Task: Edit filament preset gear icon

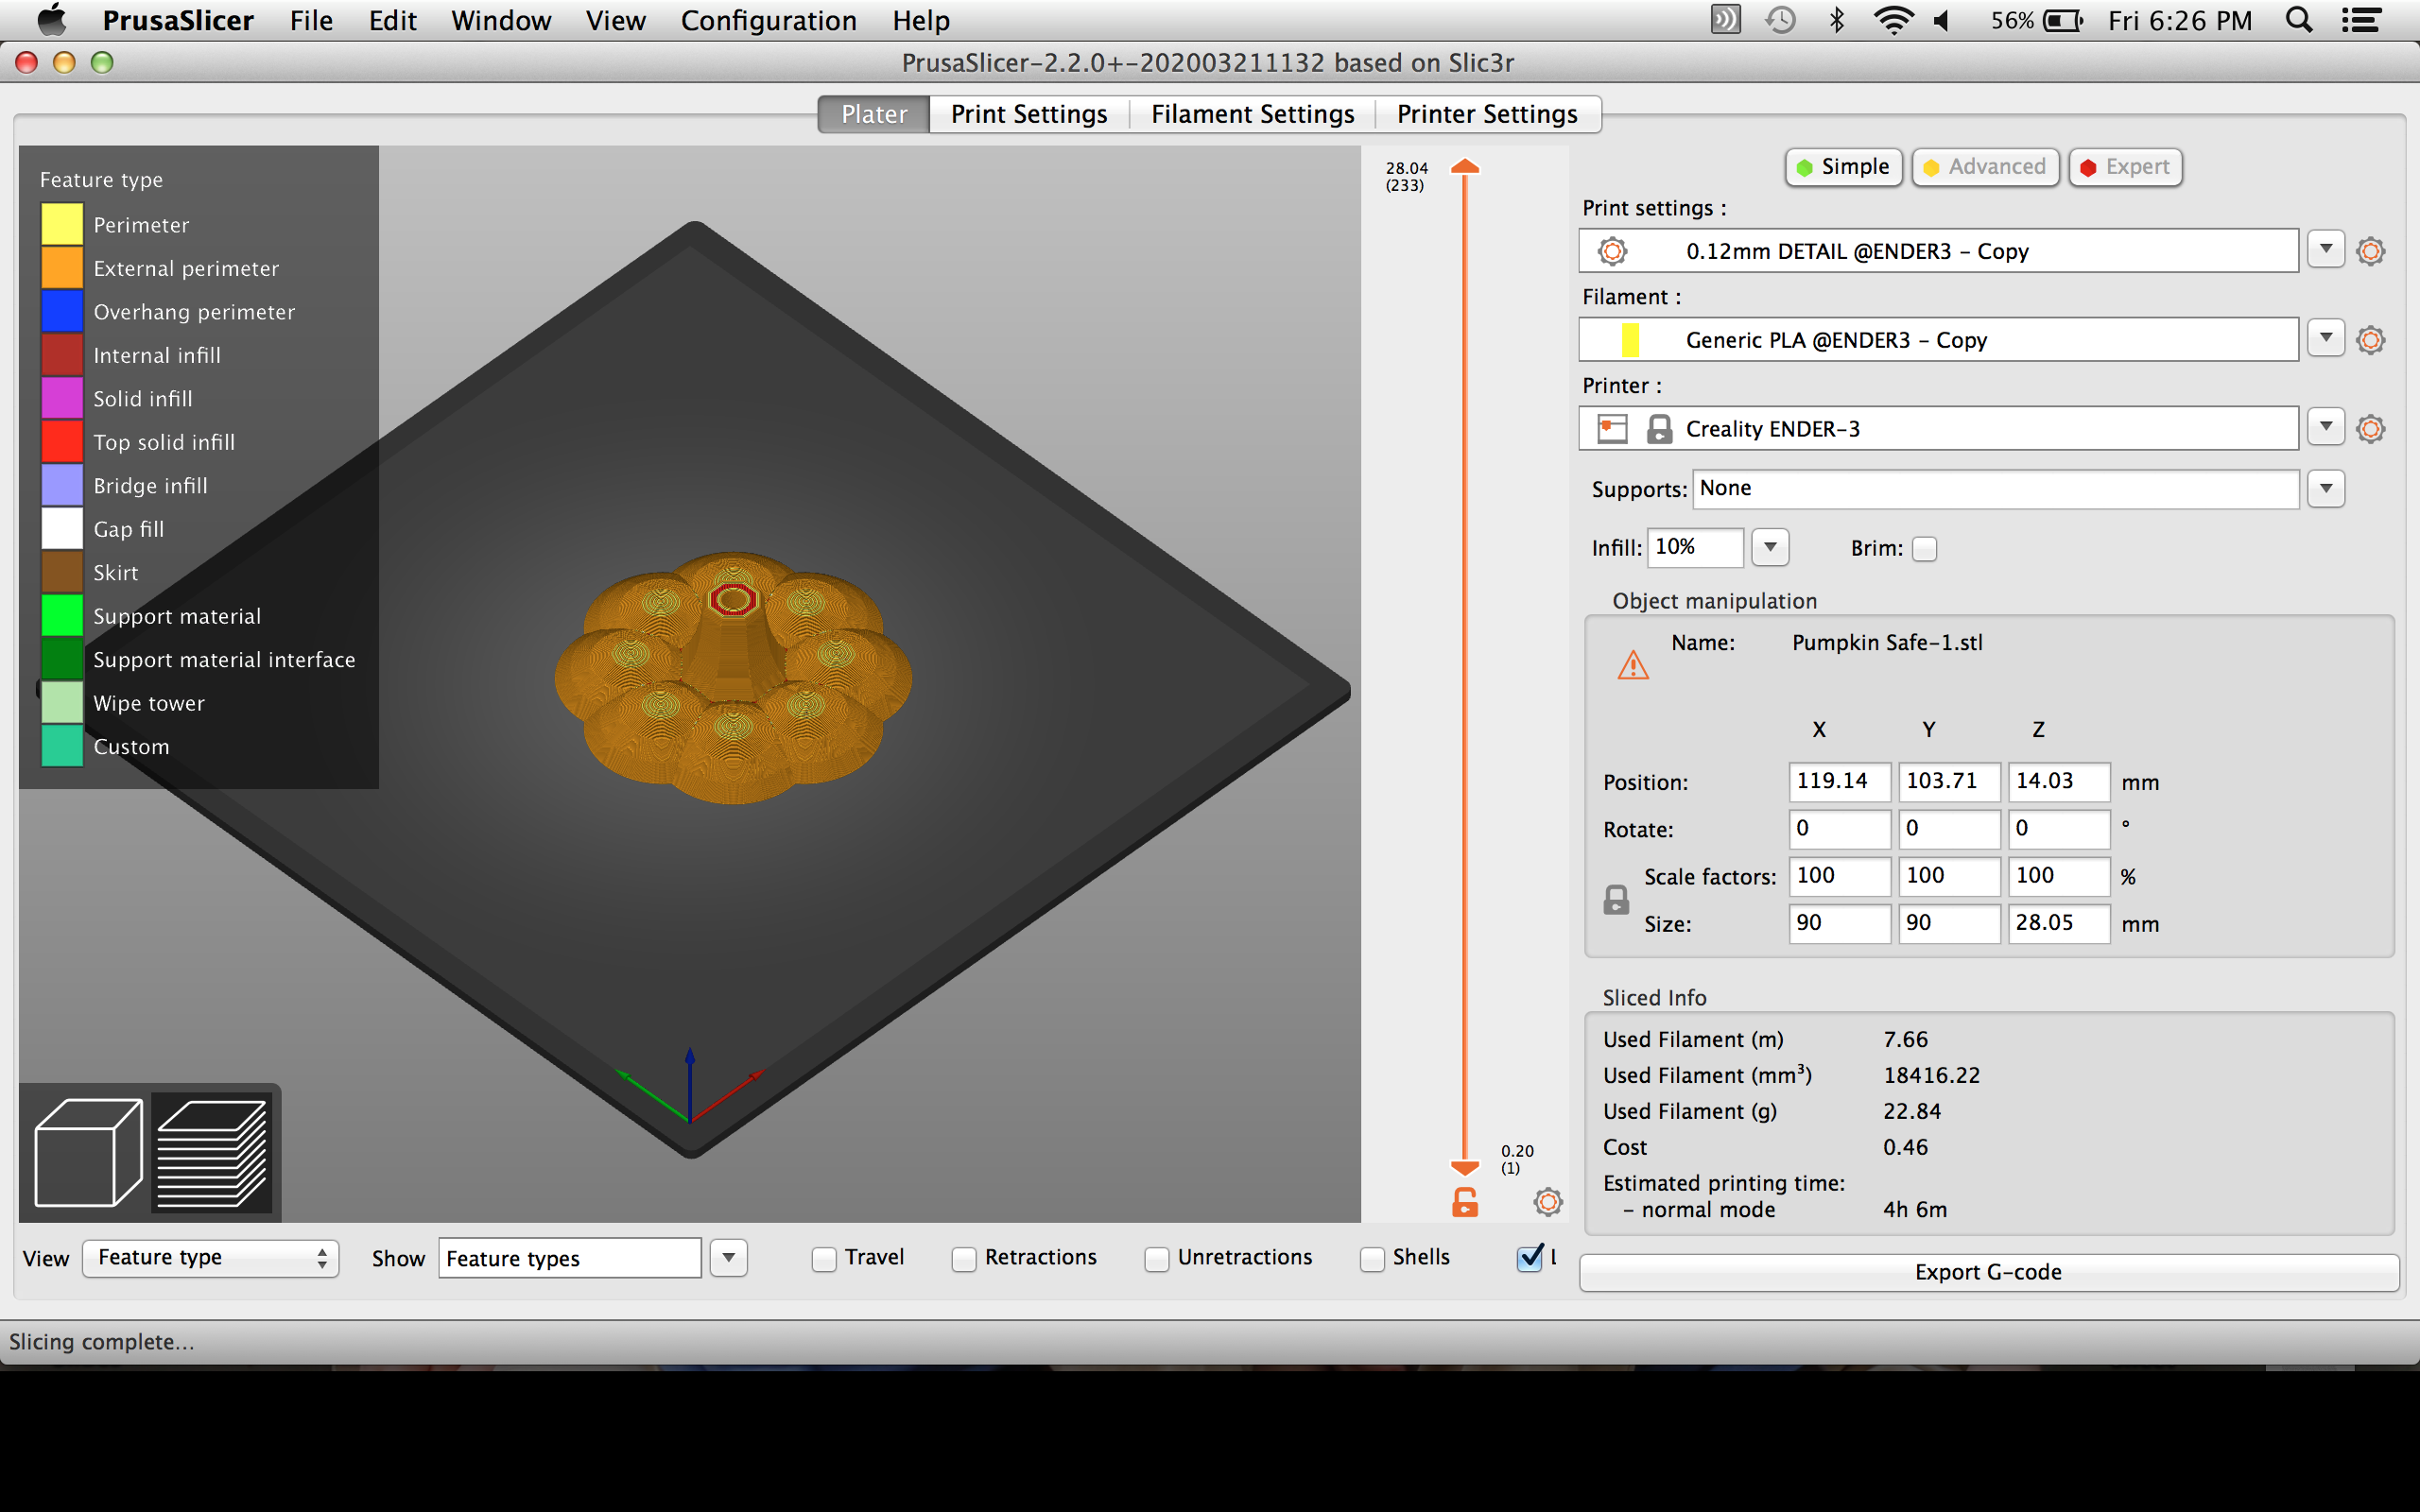Action: click(x=2370, y=340)
